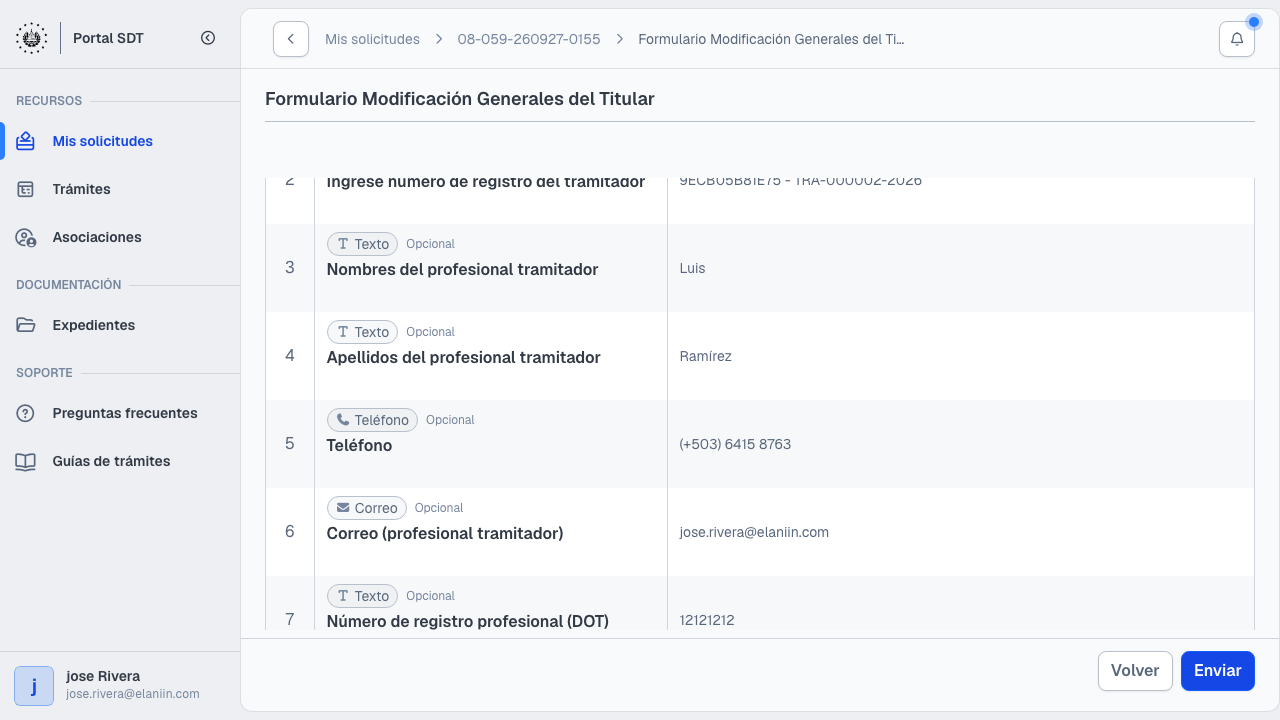Click the Mis solicitudes inbox icon
Viewport: 1280px width, 720px height.
[x=26, y=141]
